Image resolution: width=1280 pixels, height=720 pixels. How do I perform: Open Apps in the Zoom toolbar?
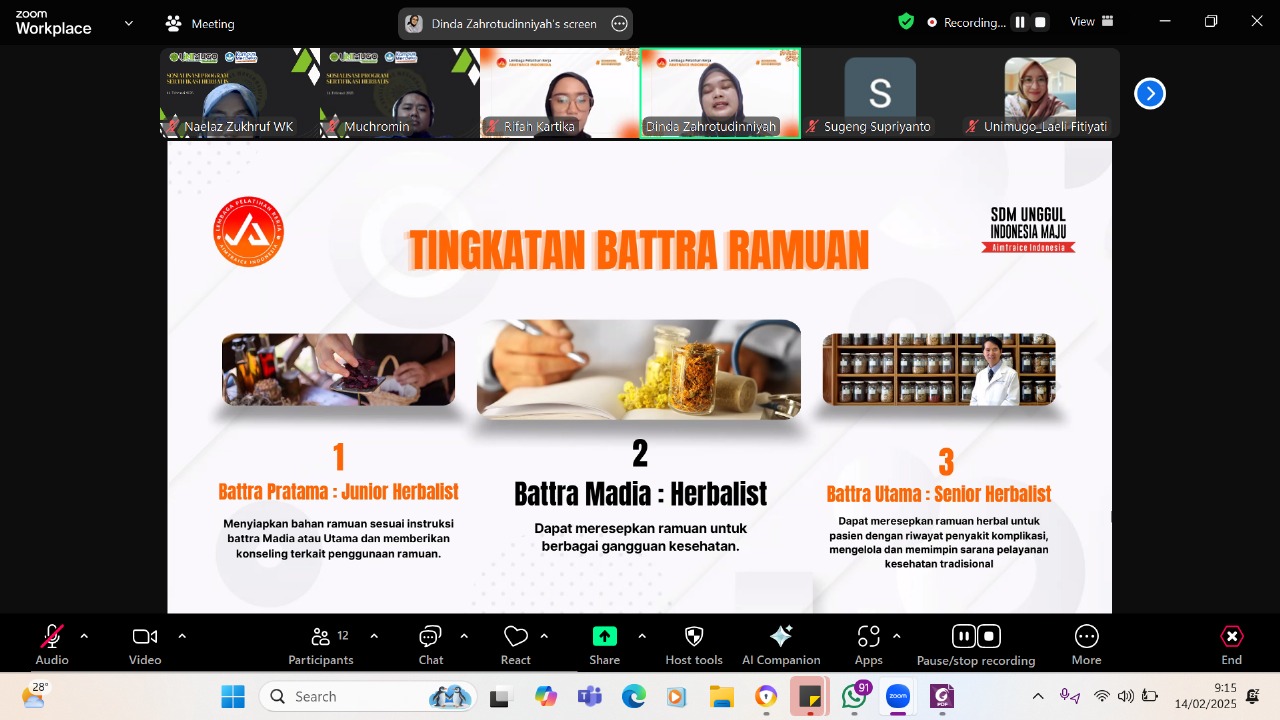coord(869,645)
